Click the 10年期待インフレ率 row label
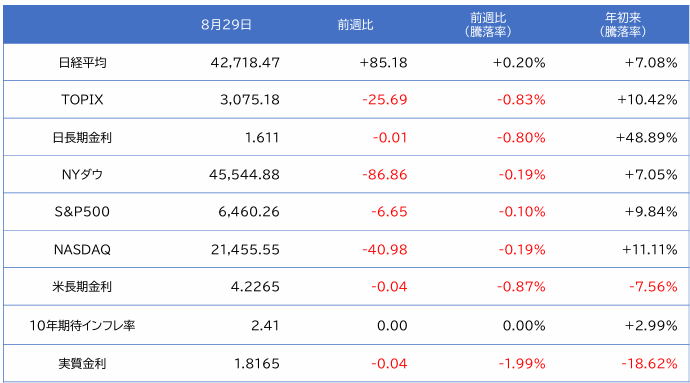690x383 pixels. pyautogui.click(x=82, y=325)
